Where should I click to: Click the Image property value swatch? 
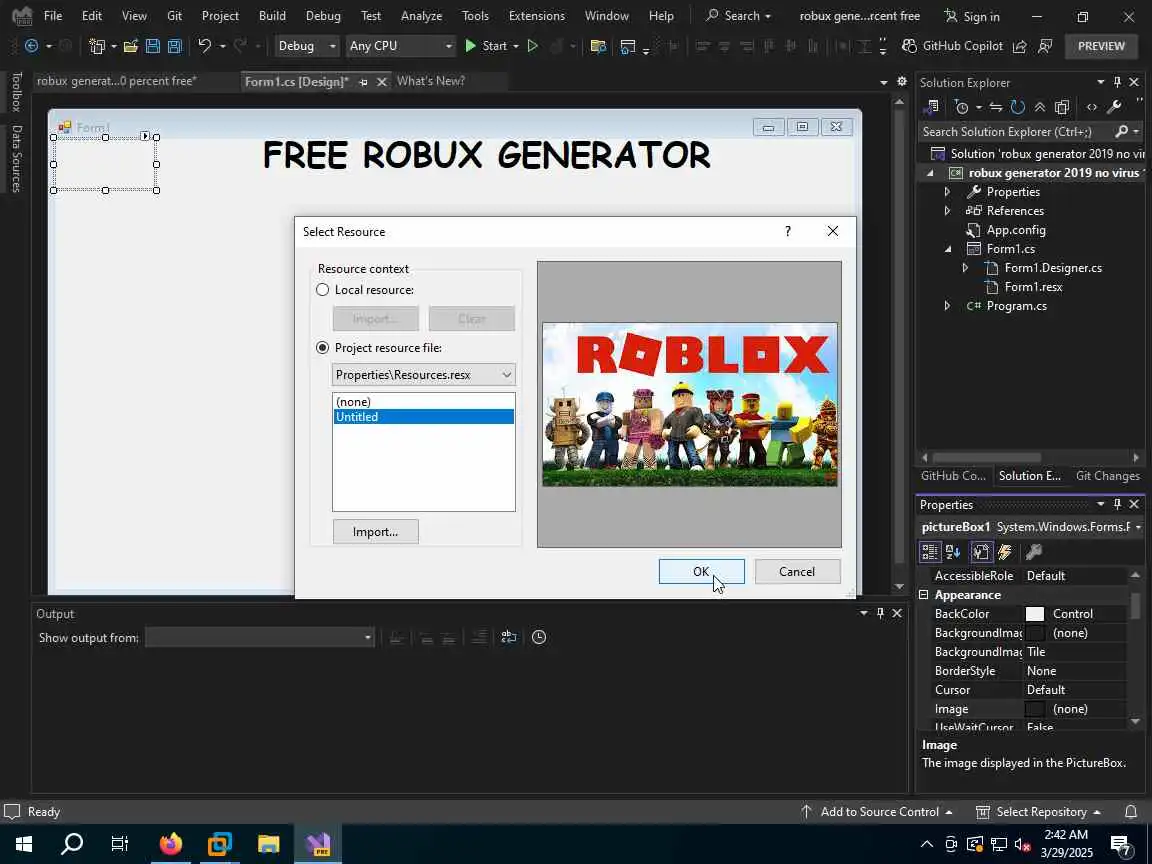point(1034,710)
